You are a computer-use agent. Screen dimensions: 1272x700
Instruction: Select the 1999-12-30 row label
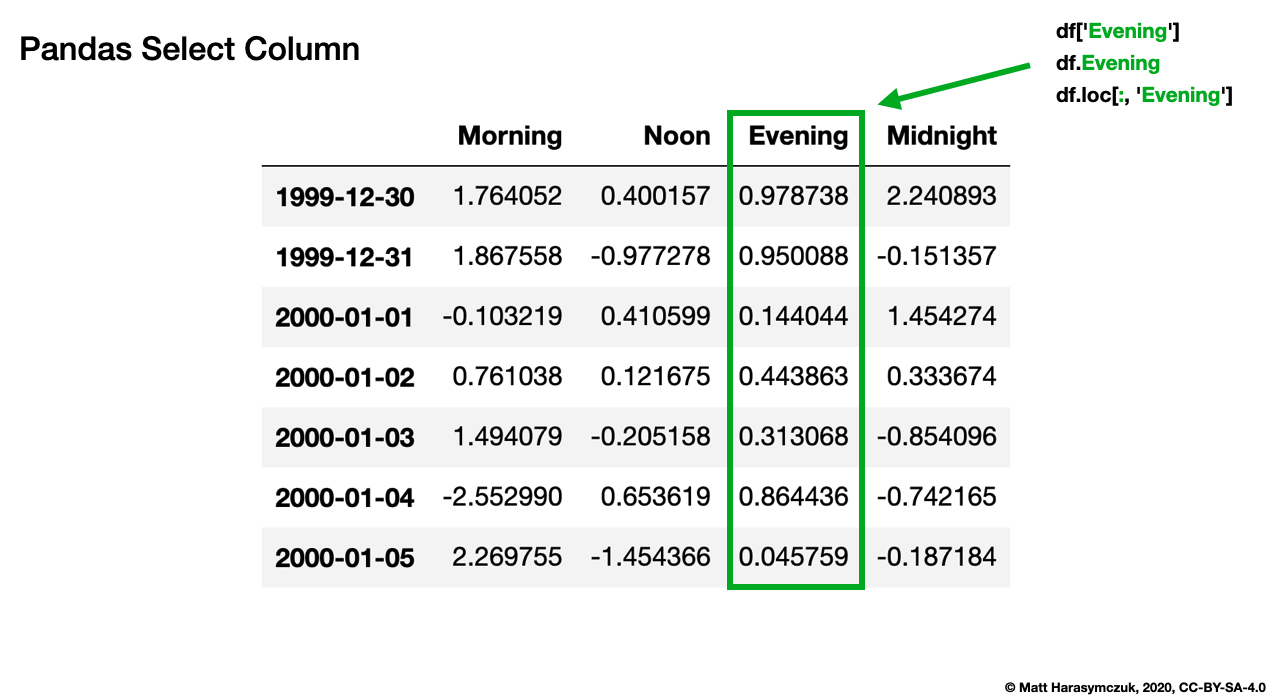pos(346,197)
